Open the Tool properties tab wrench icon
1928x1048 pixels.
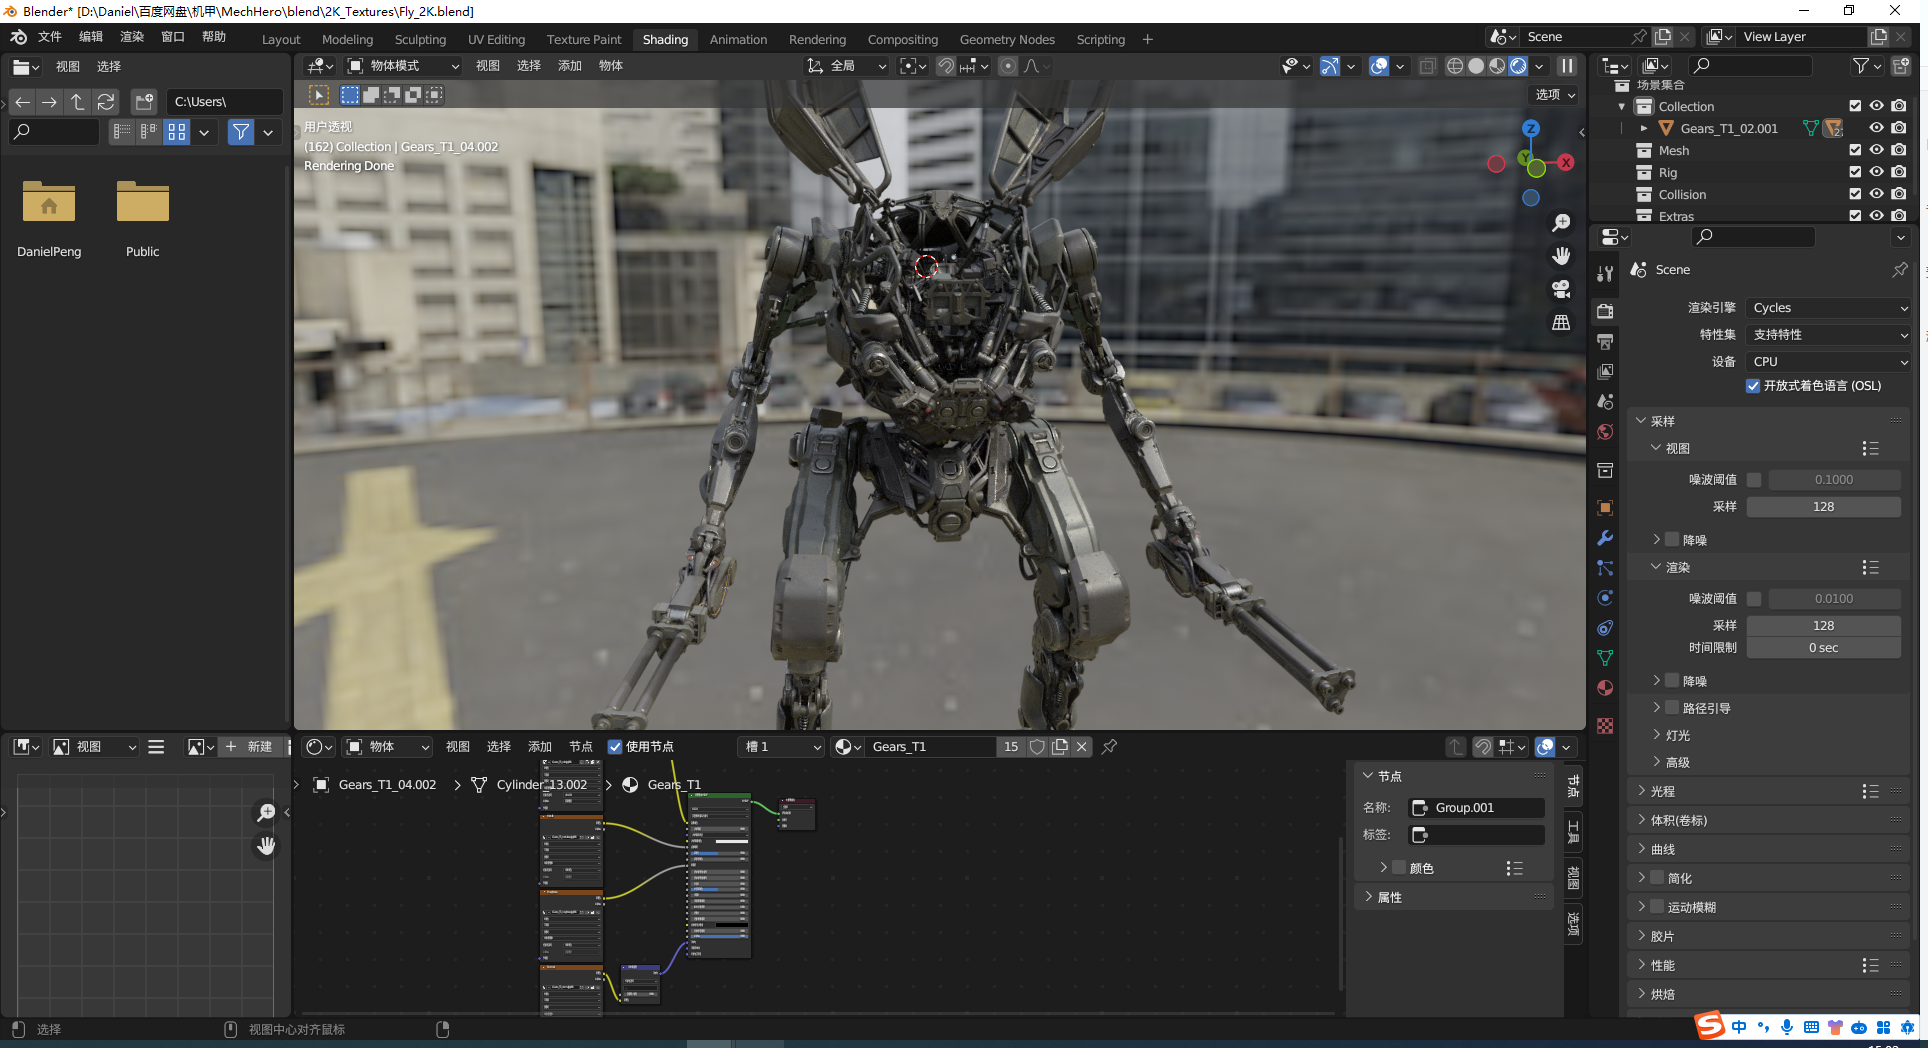tap(1605, 273)
